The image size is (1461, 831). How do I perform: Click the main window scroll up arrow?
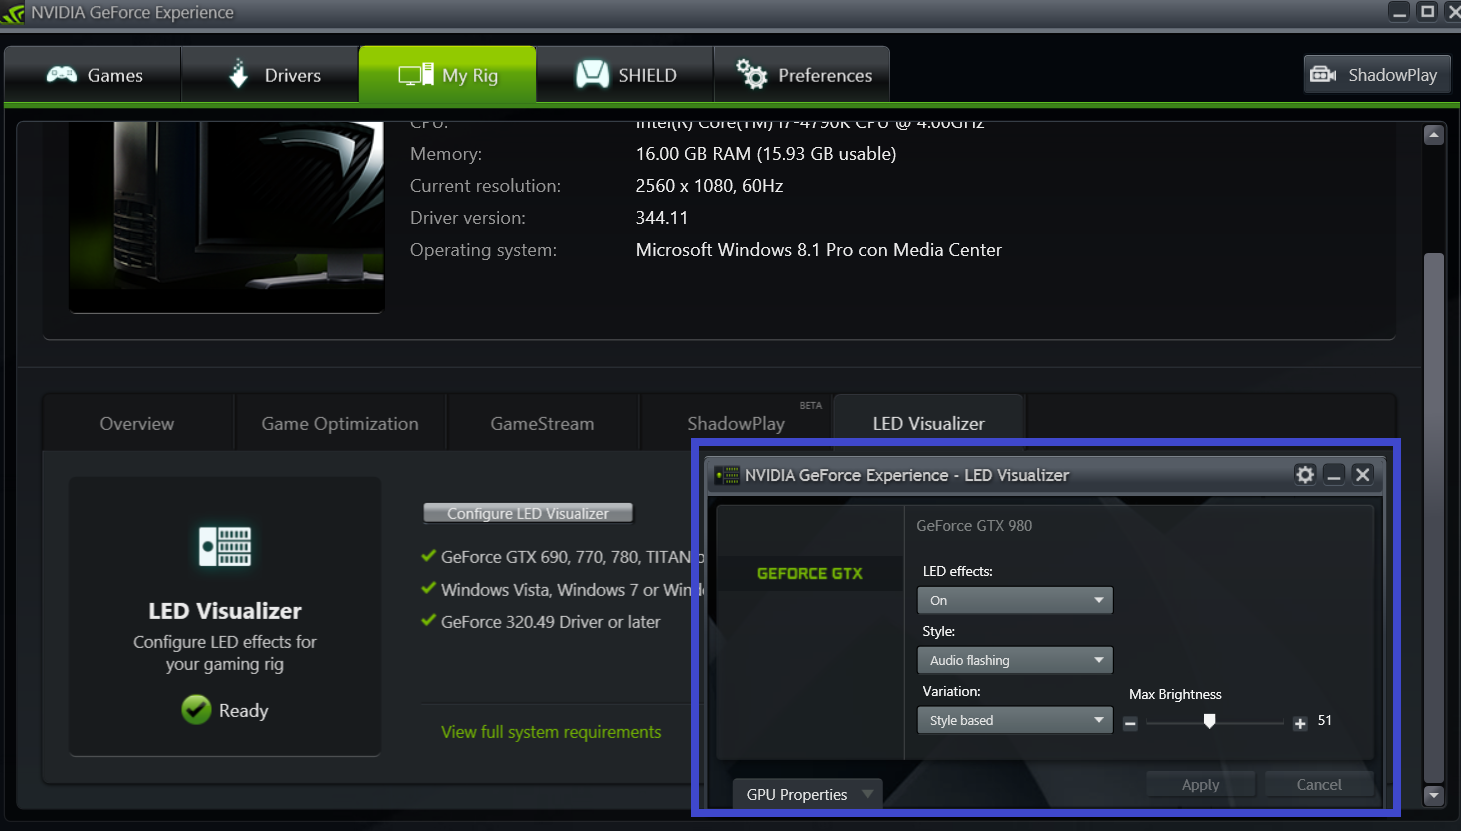pyautogui.click(x=1434, y=135)
